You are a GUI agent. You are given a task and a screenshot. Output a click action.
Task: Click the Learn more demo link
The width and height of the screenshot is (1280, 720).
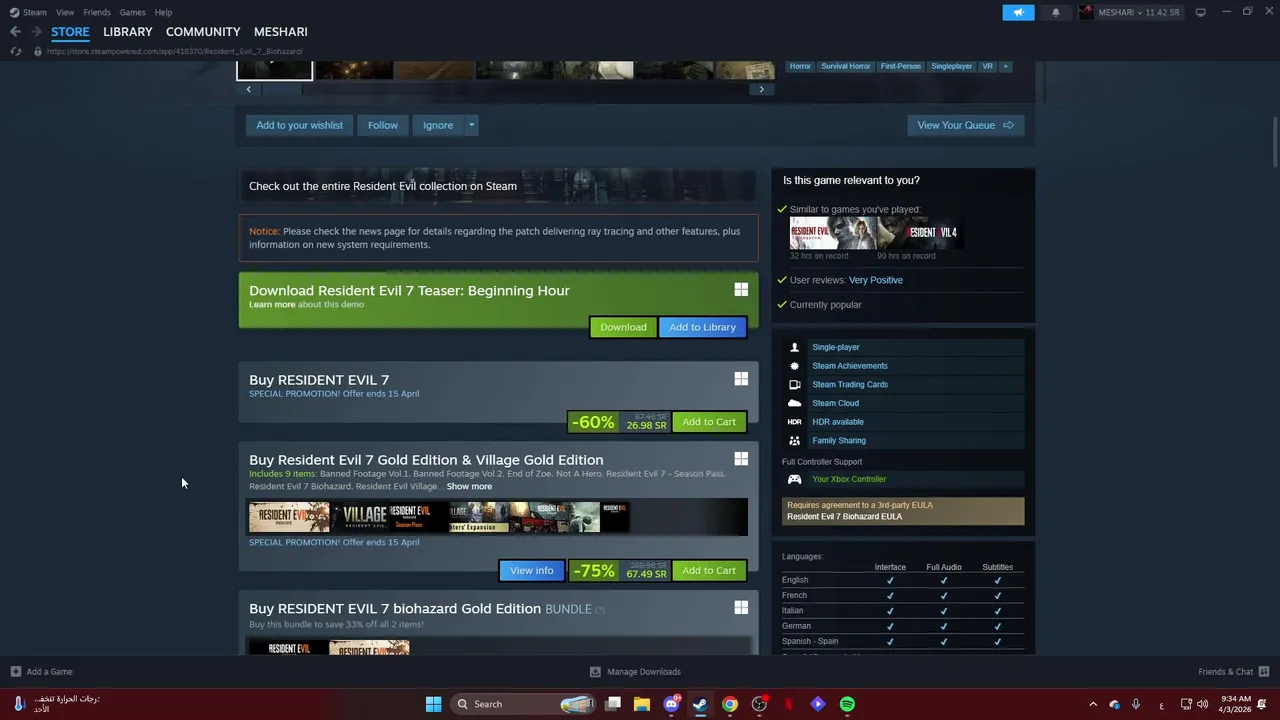point(272,304)
